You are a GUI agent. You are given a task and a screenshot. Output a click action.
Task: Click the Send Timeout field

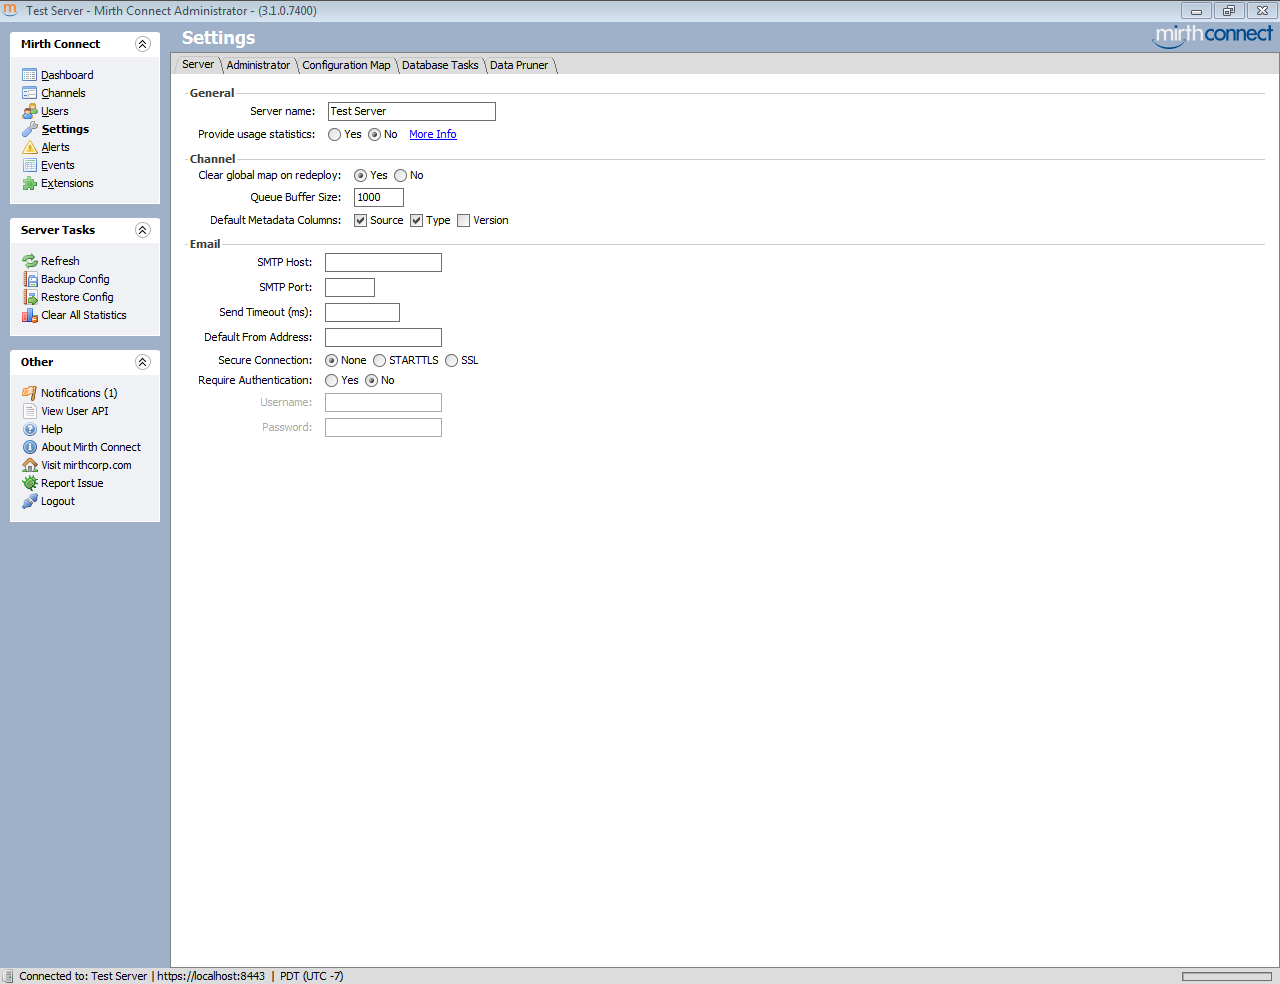click(362, 313)
